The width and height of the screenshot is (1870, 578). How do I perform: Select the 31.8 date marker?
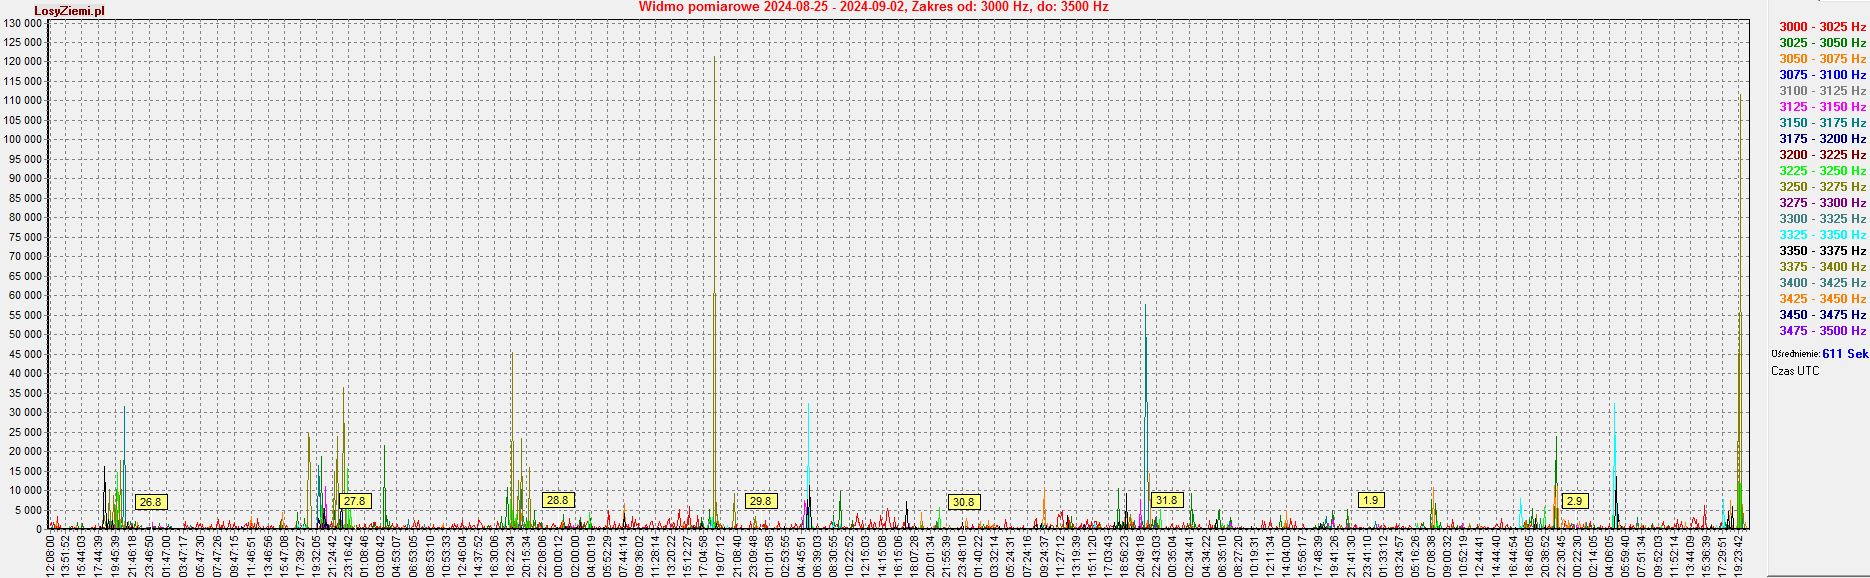1166,500
